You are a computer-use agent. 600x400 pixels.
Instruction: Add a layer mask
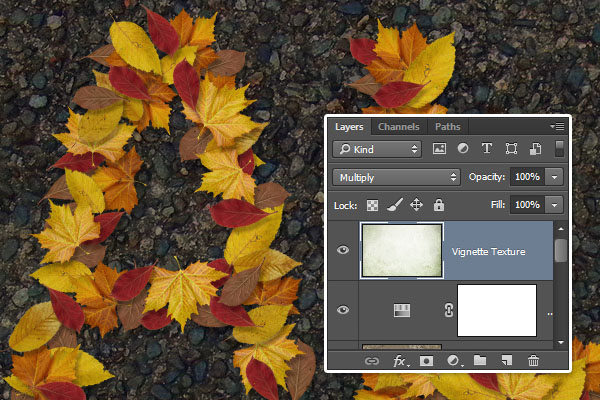426,360
